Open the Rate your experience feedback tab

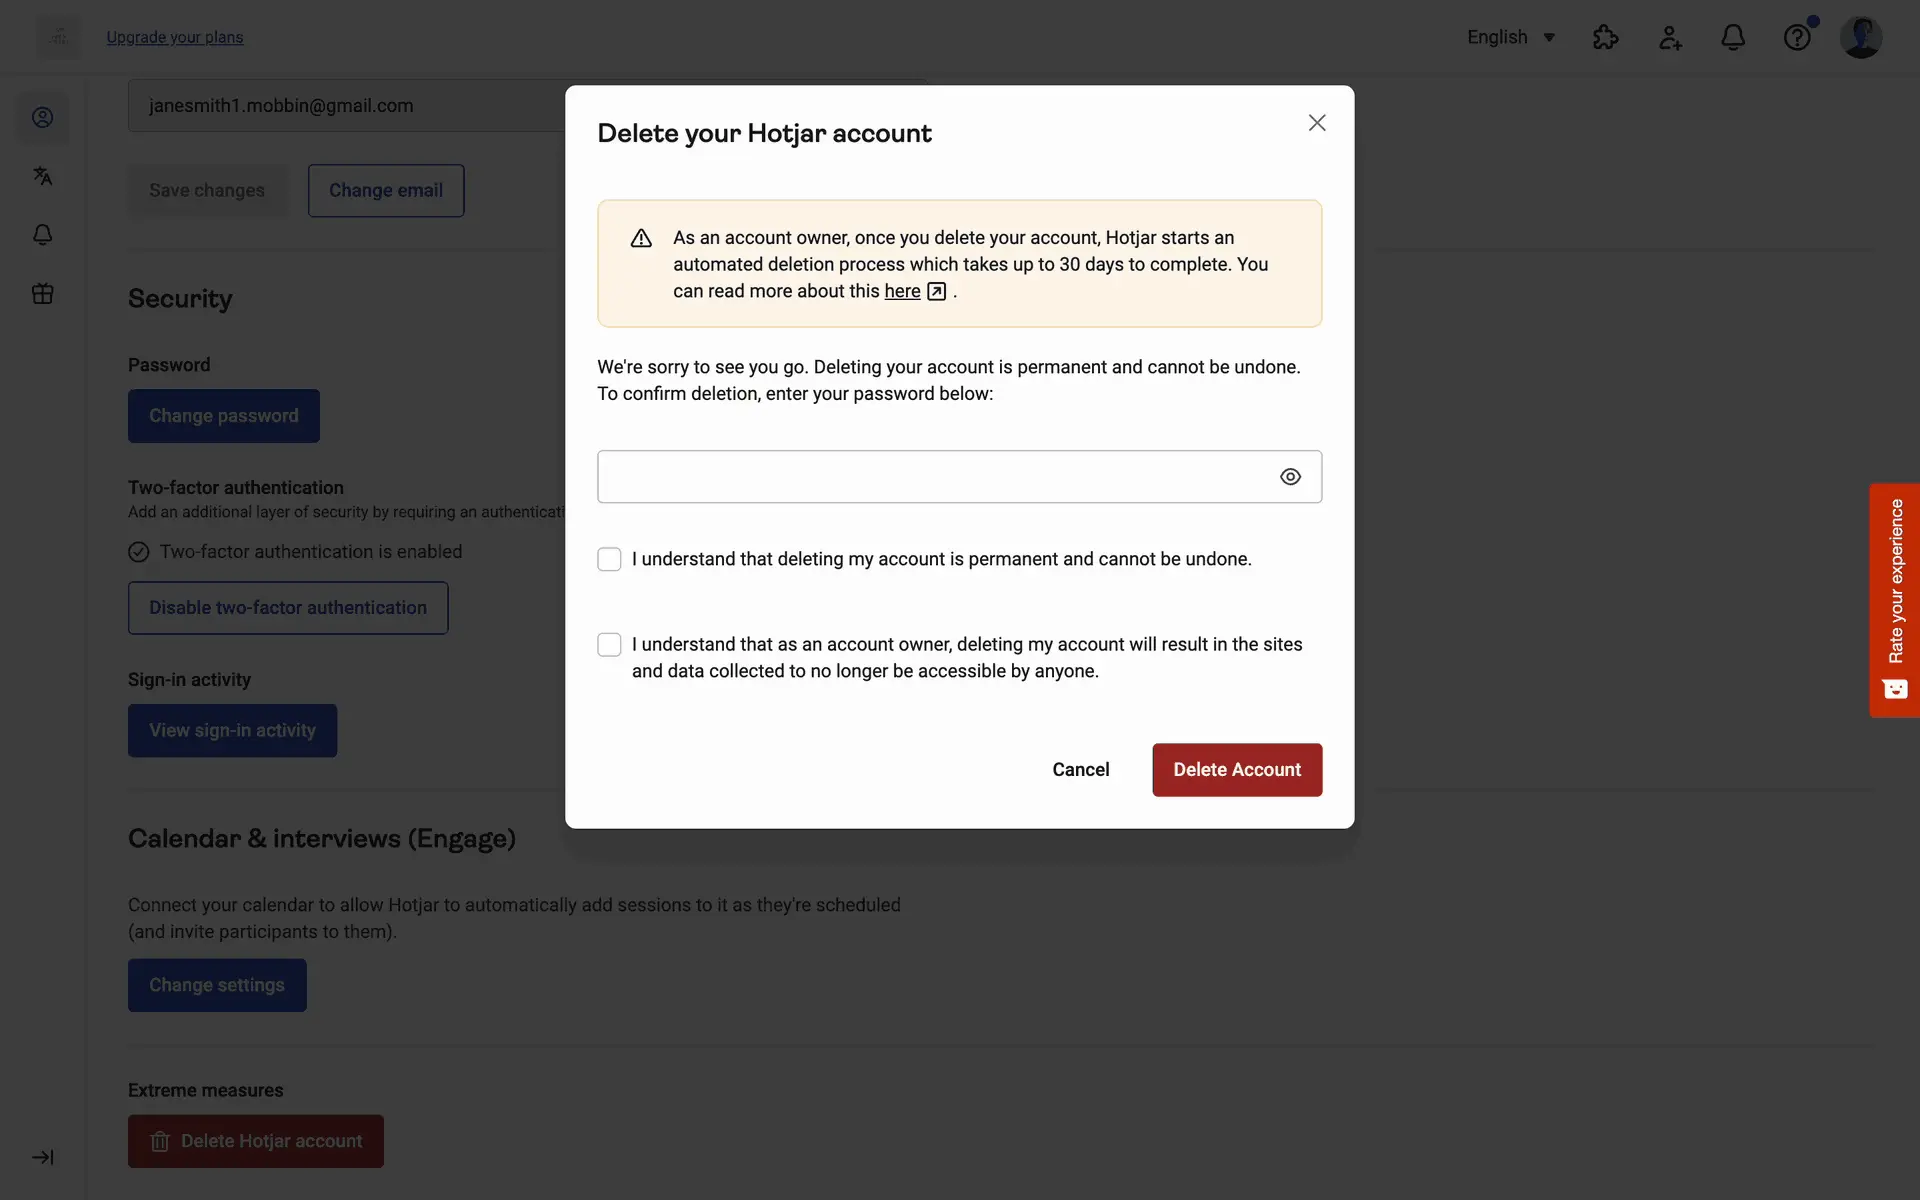coord(1894,600)
